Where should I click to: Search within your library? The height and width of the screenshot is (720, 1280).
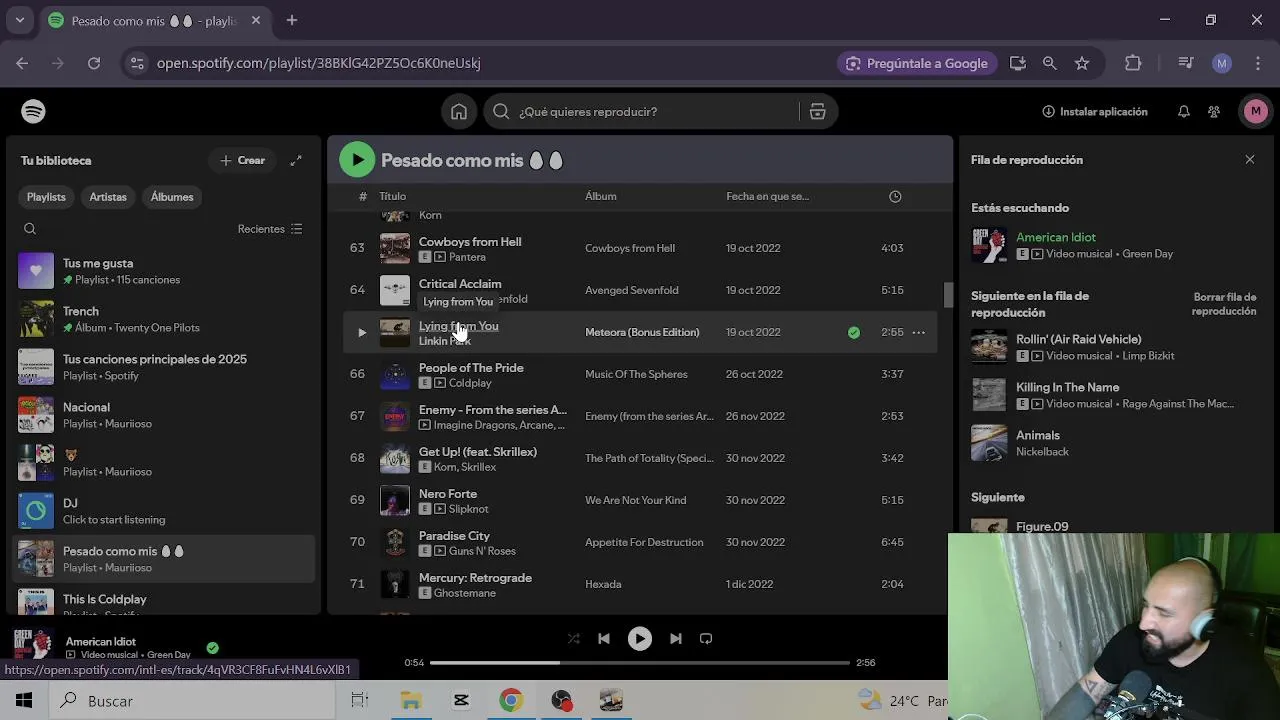pyautogui.click(x=30, y=229)
